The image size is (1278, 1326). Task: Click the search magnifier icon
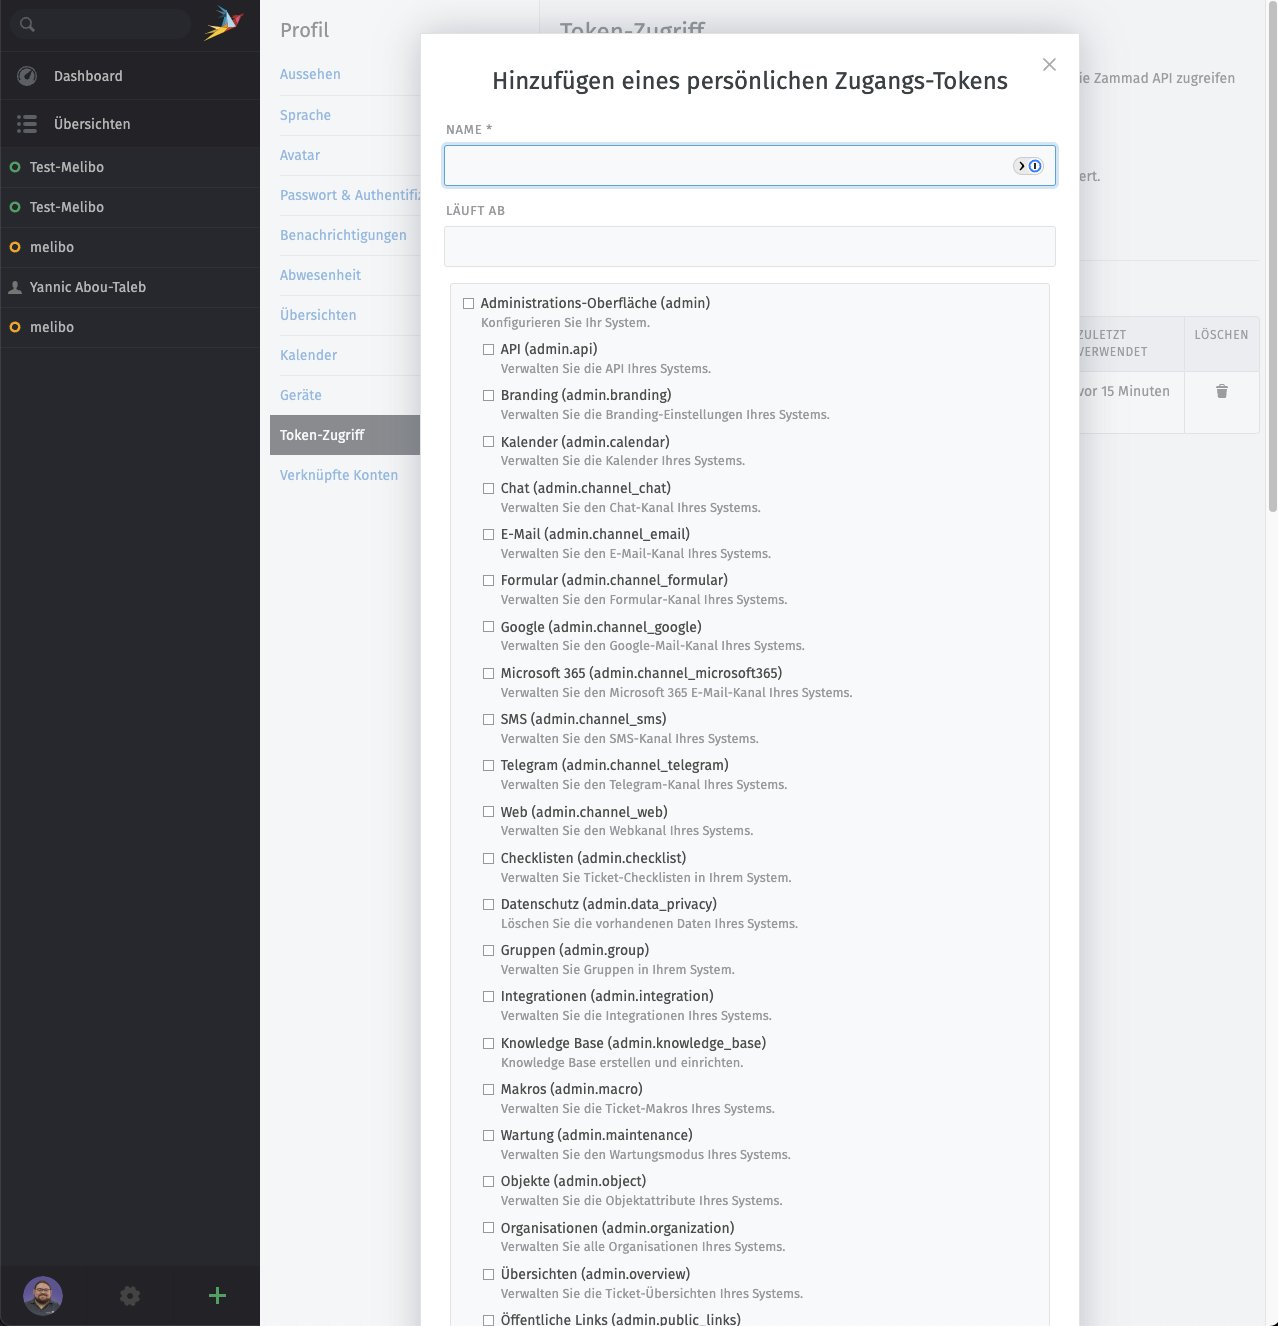[x=27, y=25]
